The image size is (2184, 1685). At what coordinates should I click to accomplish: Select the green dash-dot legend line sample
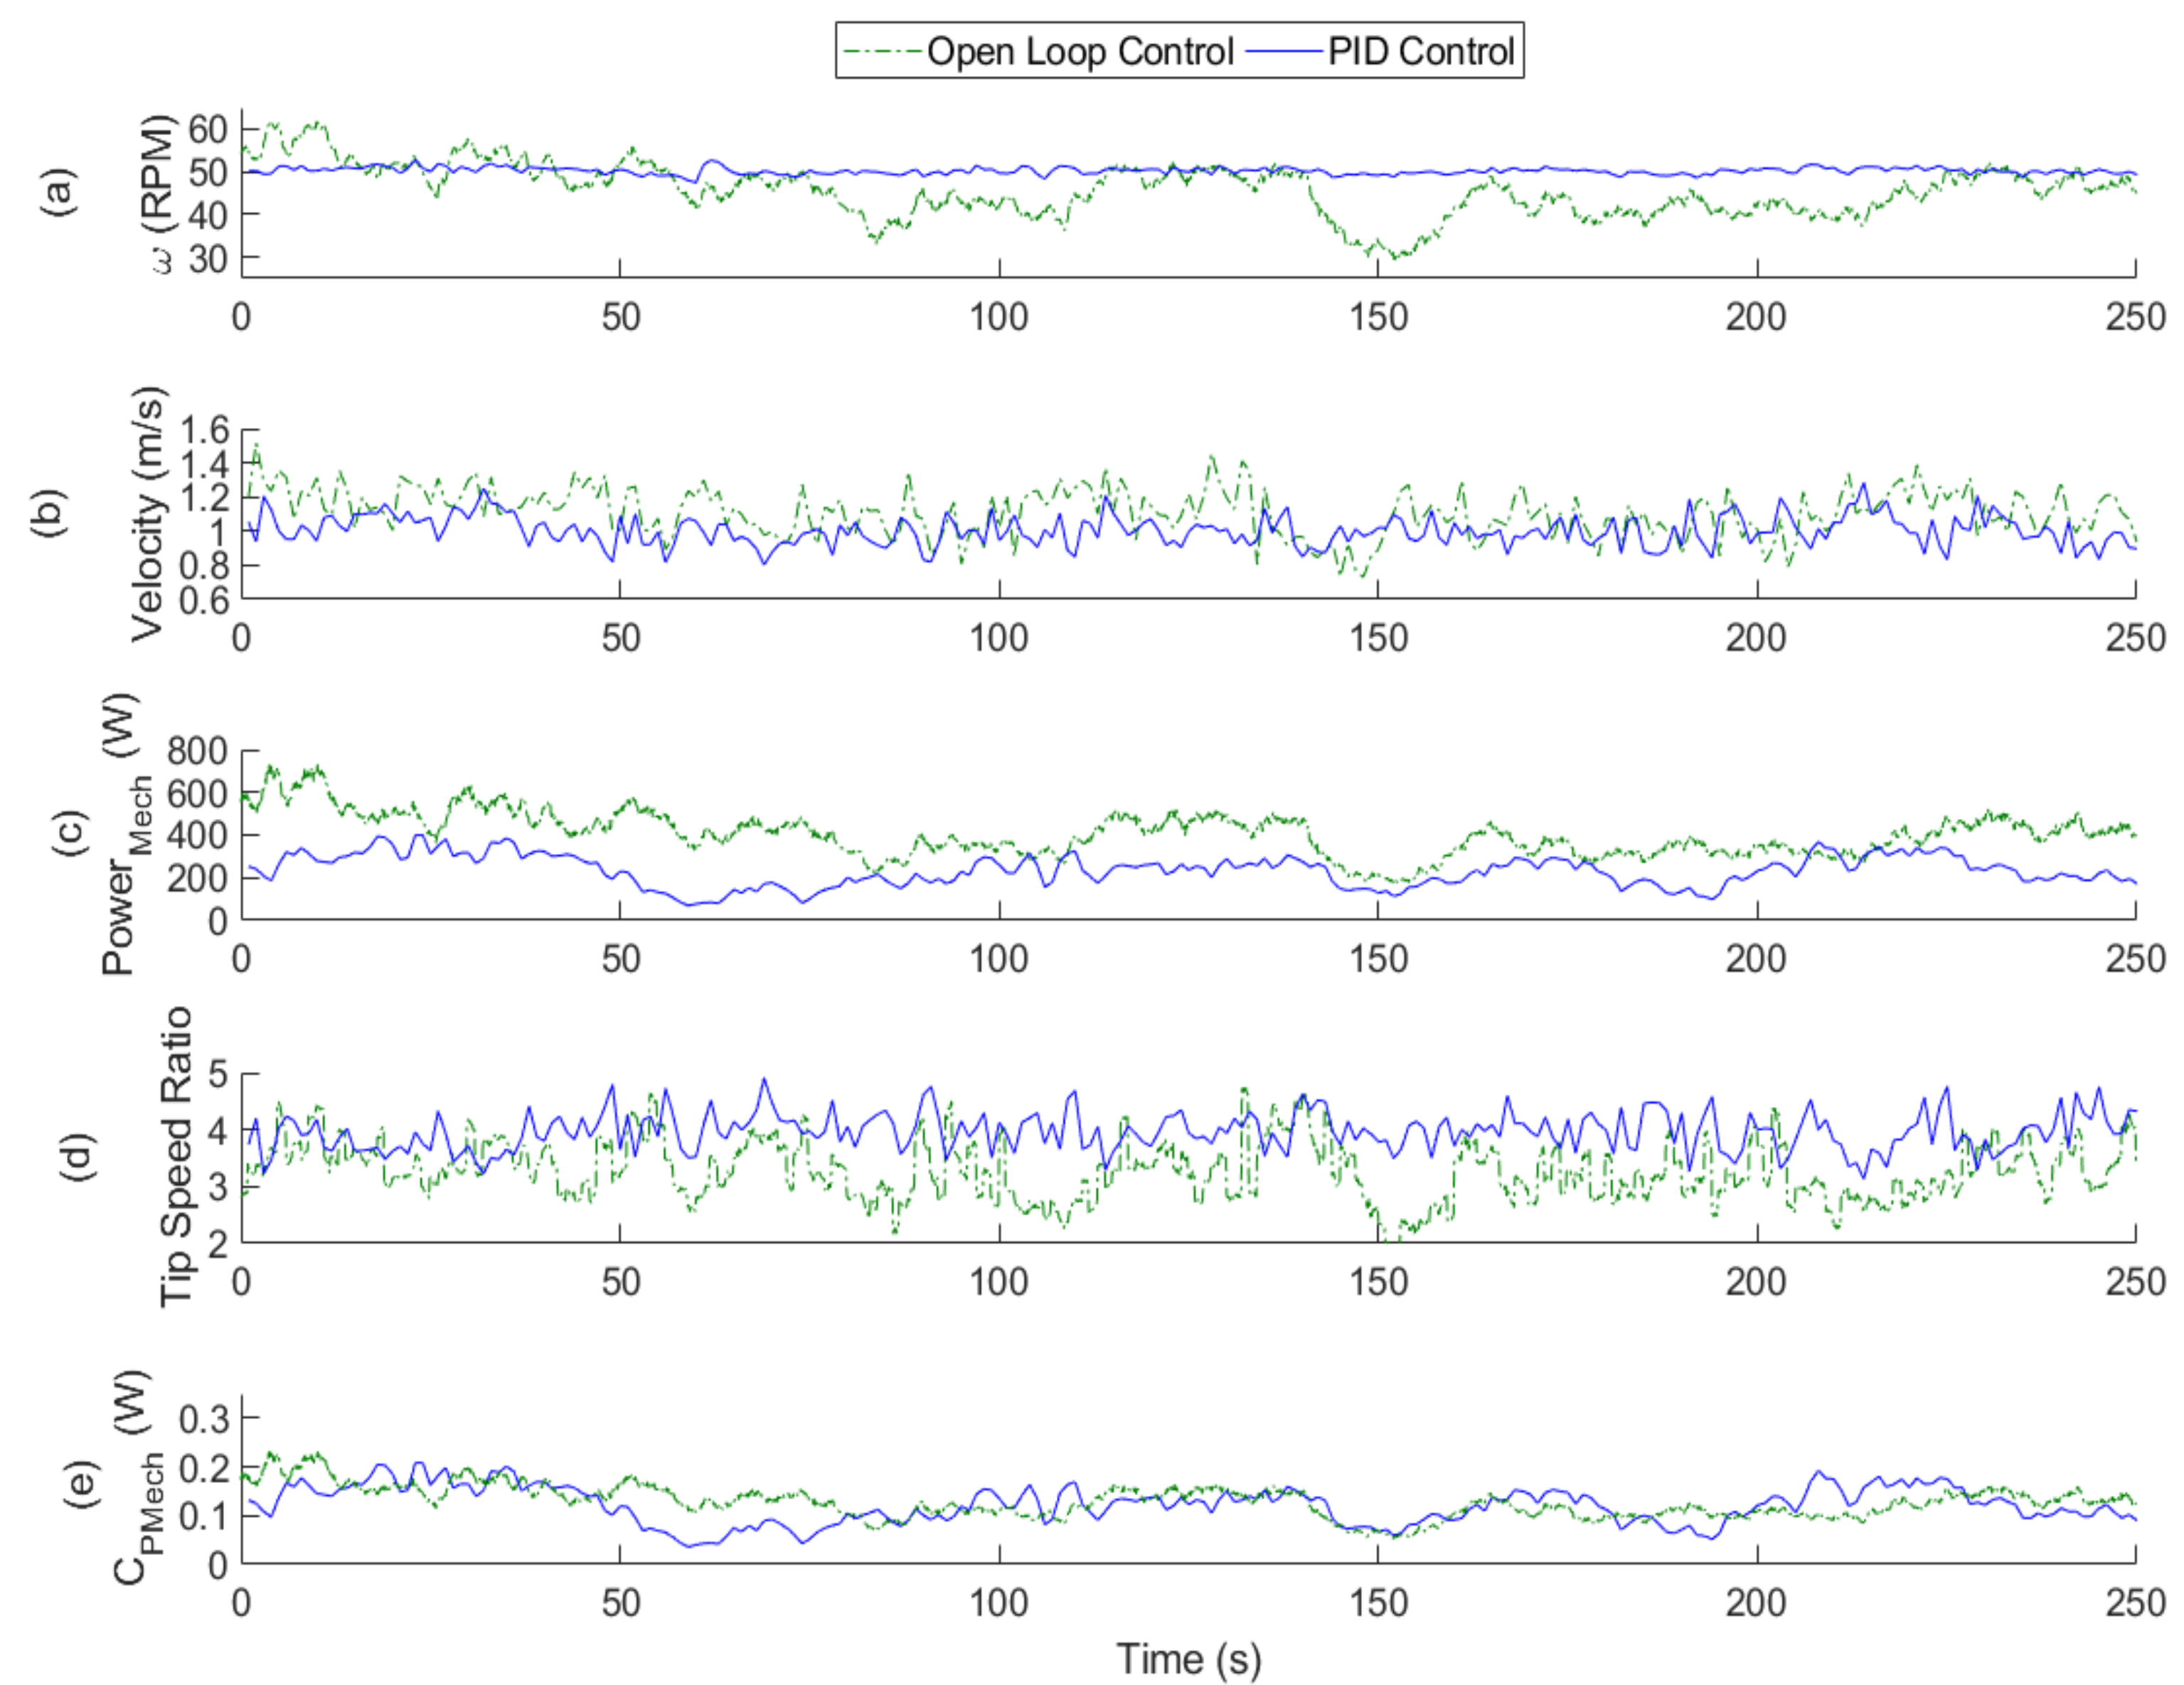point(882,51)
